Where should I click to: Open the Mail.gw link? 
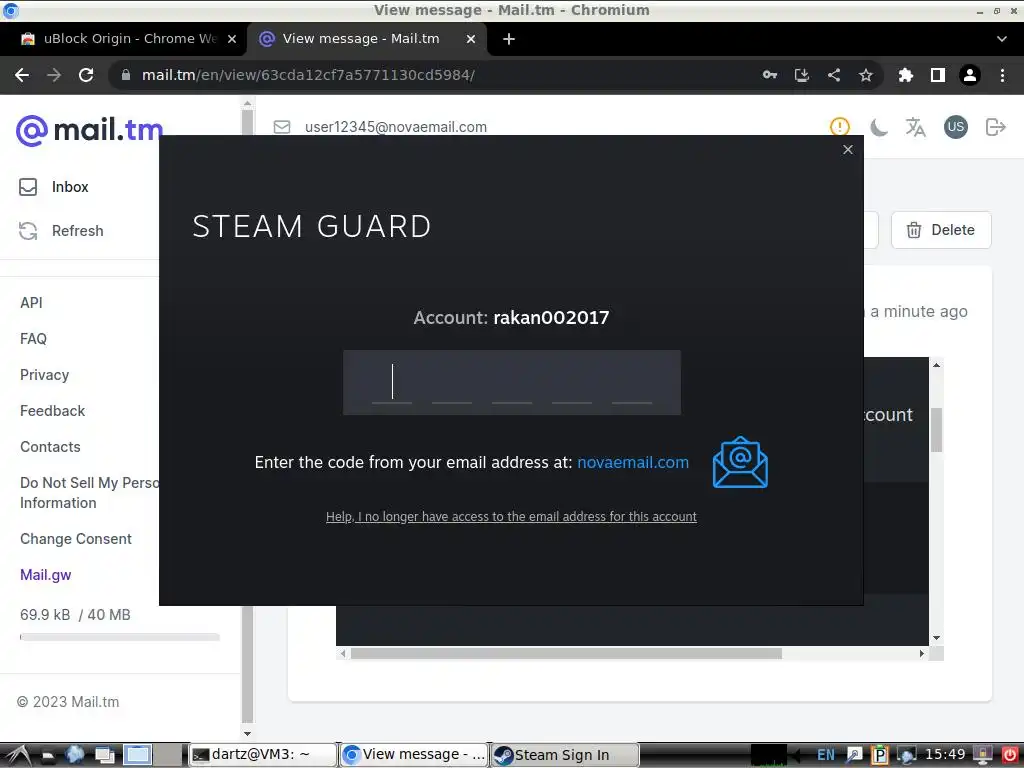[x=46, y=575]
